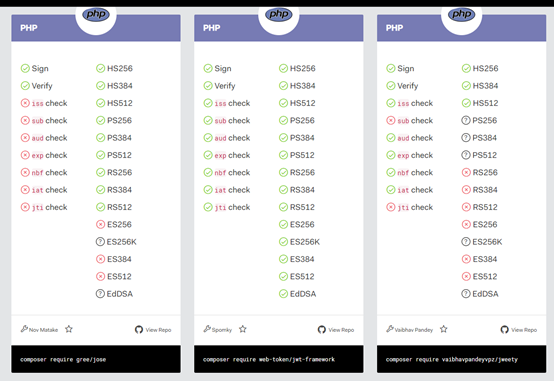
Task: Click the PHP logo on the jwt-framework card
Action: [x=279, y=14]
